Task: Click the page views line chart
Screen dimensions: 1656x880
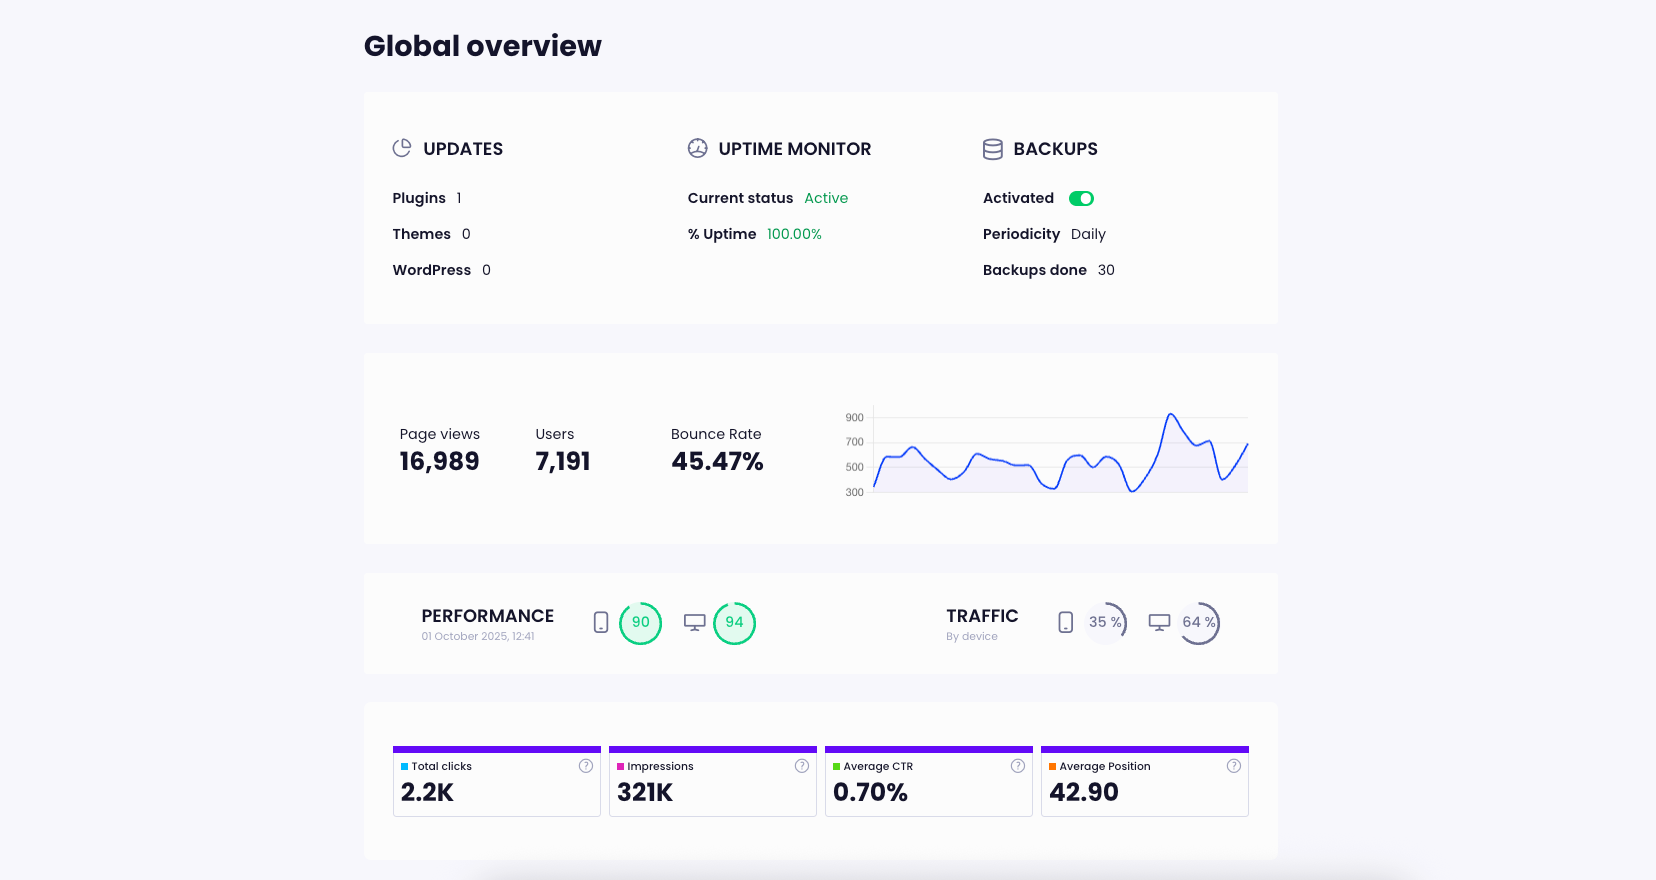Action: click(x=1060, y=455)
